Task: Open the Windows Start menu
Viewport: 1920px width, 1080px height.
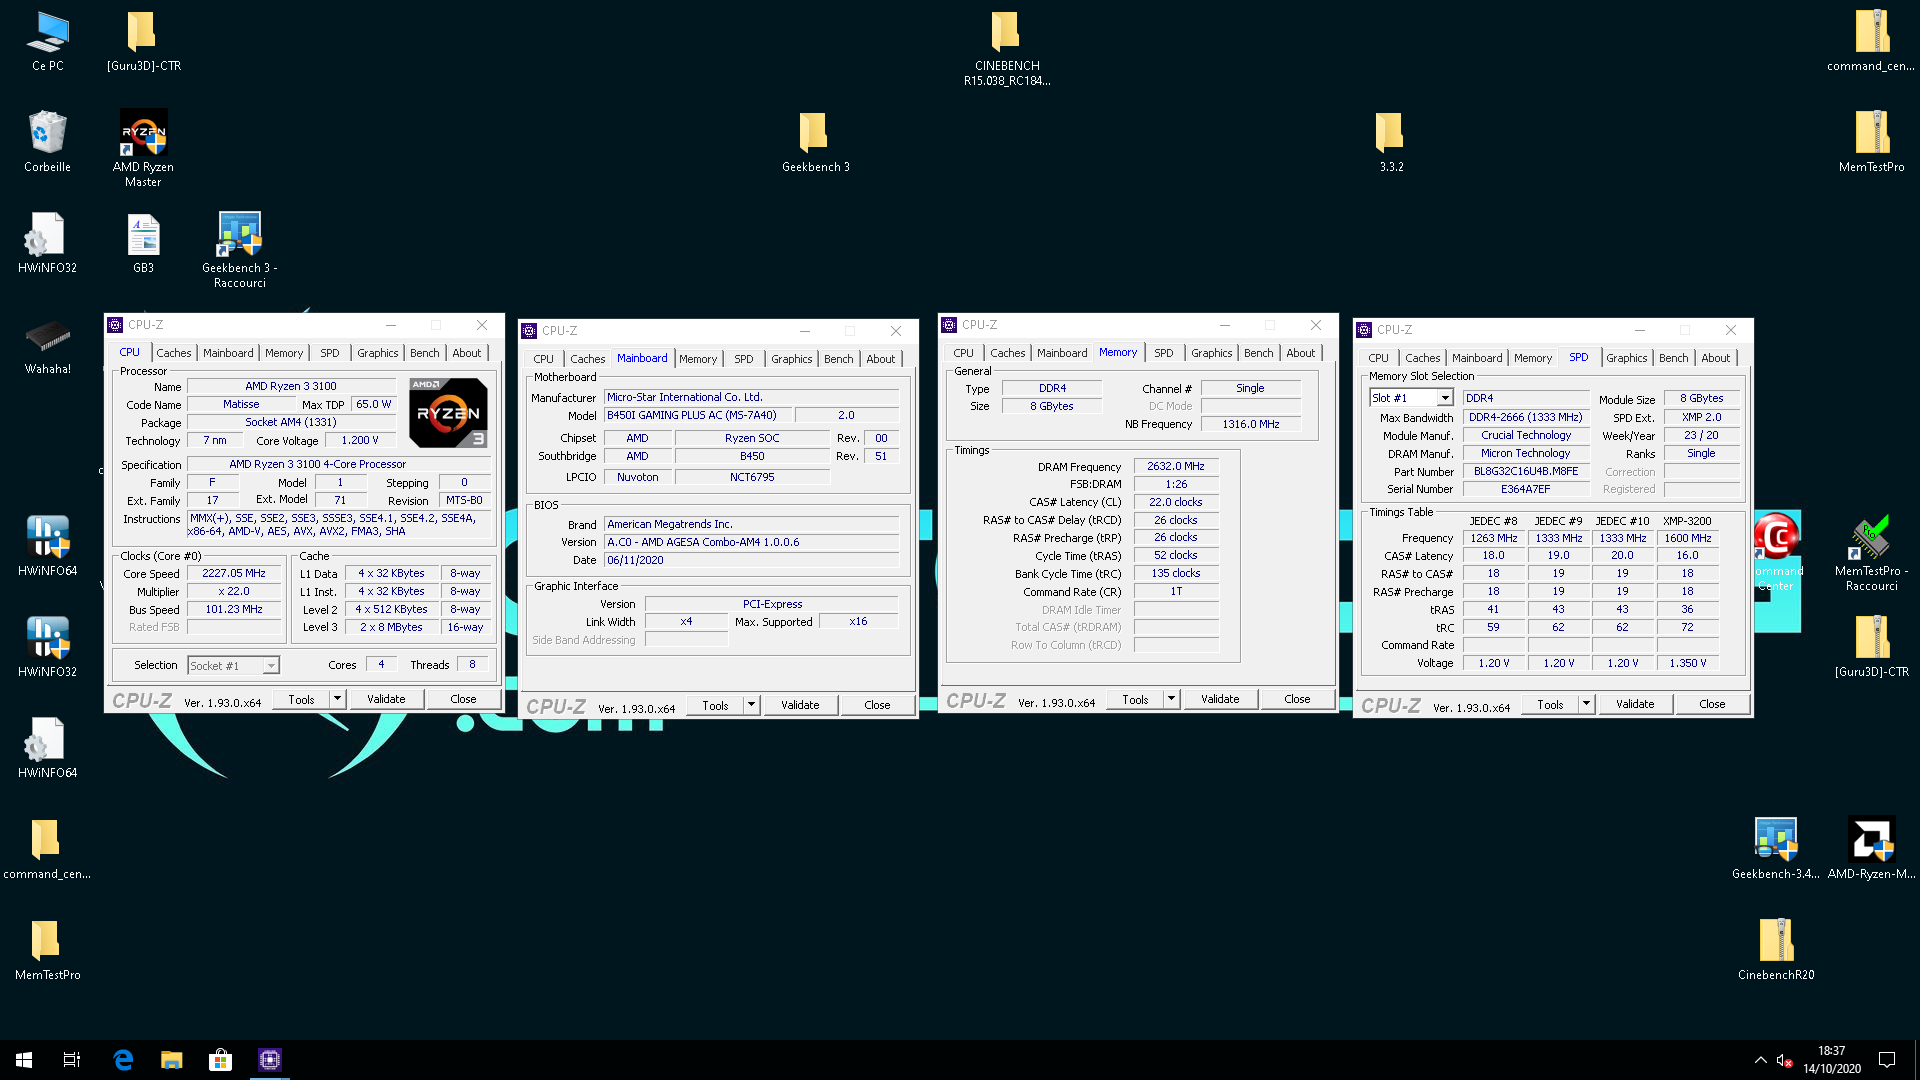Action: click(24, 1060)
